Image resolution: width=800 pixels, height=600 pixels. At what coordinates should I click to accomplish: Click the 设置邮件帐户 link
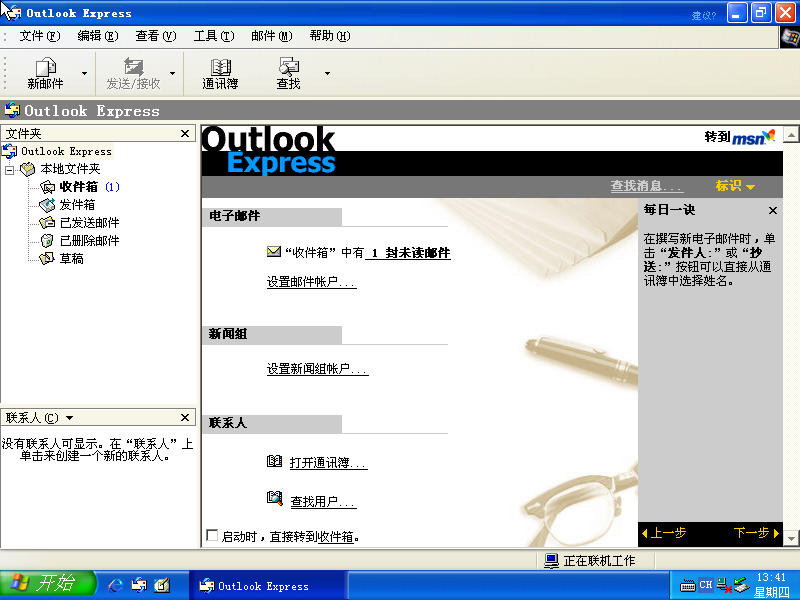[311, 282]
